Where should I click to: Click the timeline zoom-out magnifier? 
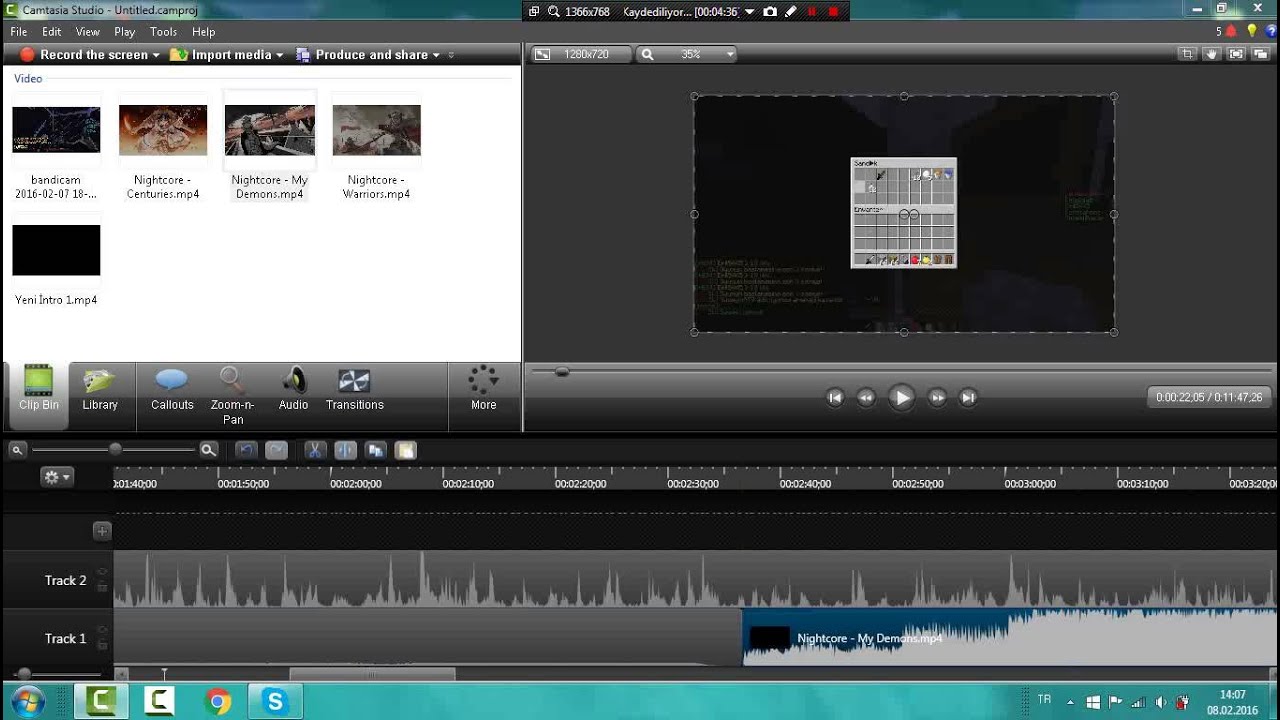coord(17,450)
